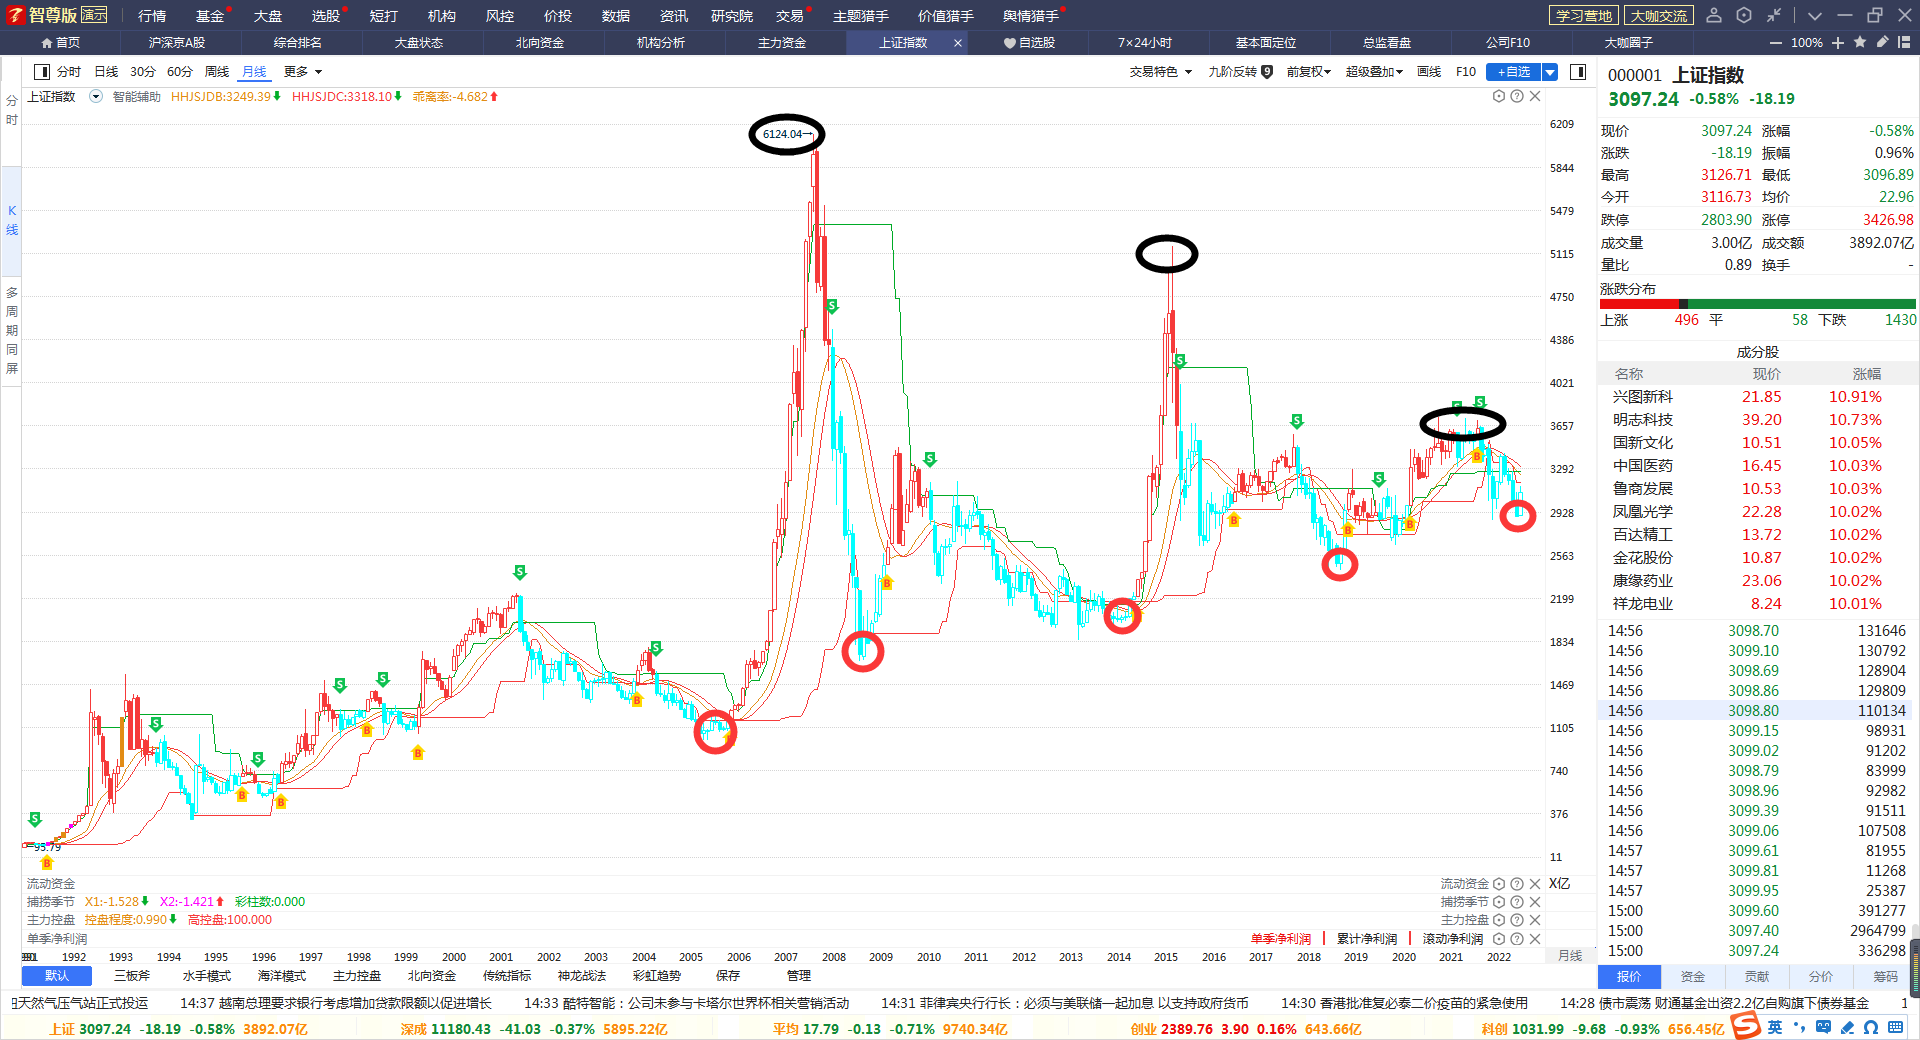Toggle the 英 language mode in IME bar
The height and width of the screenshot is (1040, 1920).
tap(1775, 1027)
